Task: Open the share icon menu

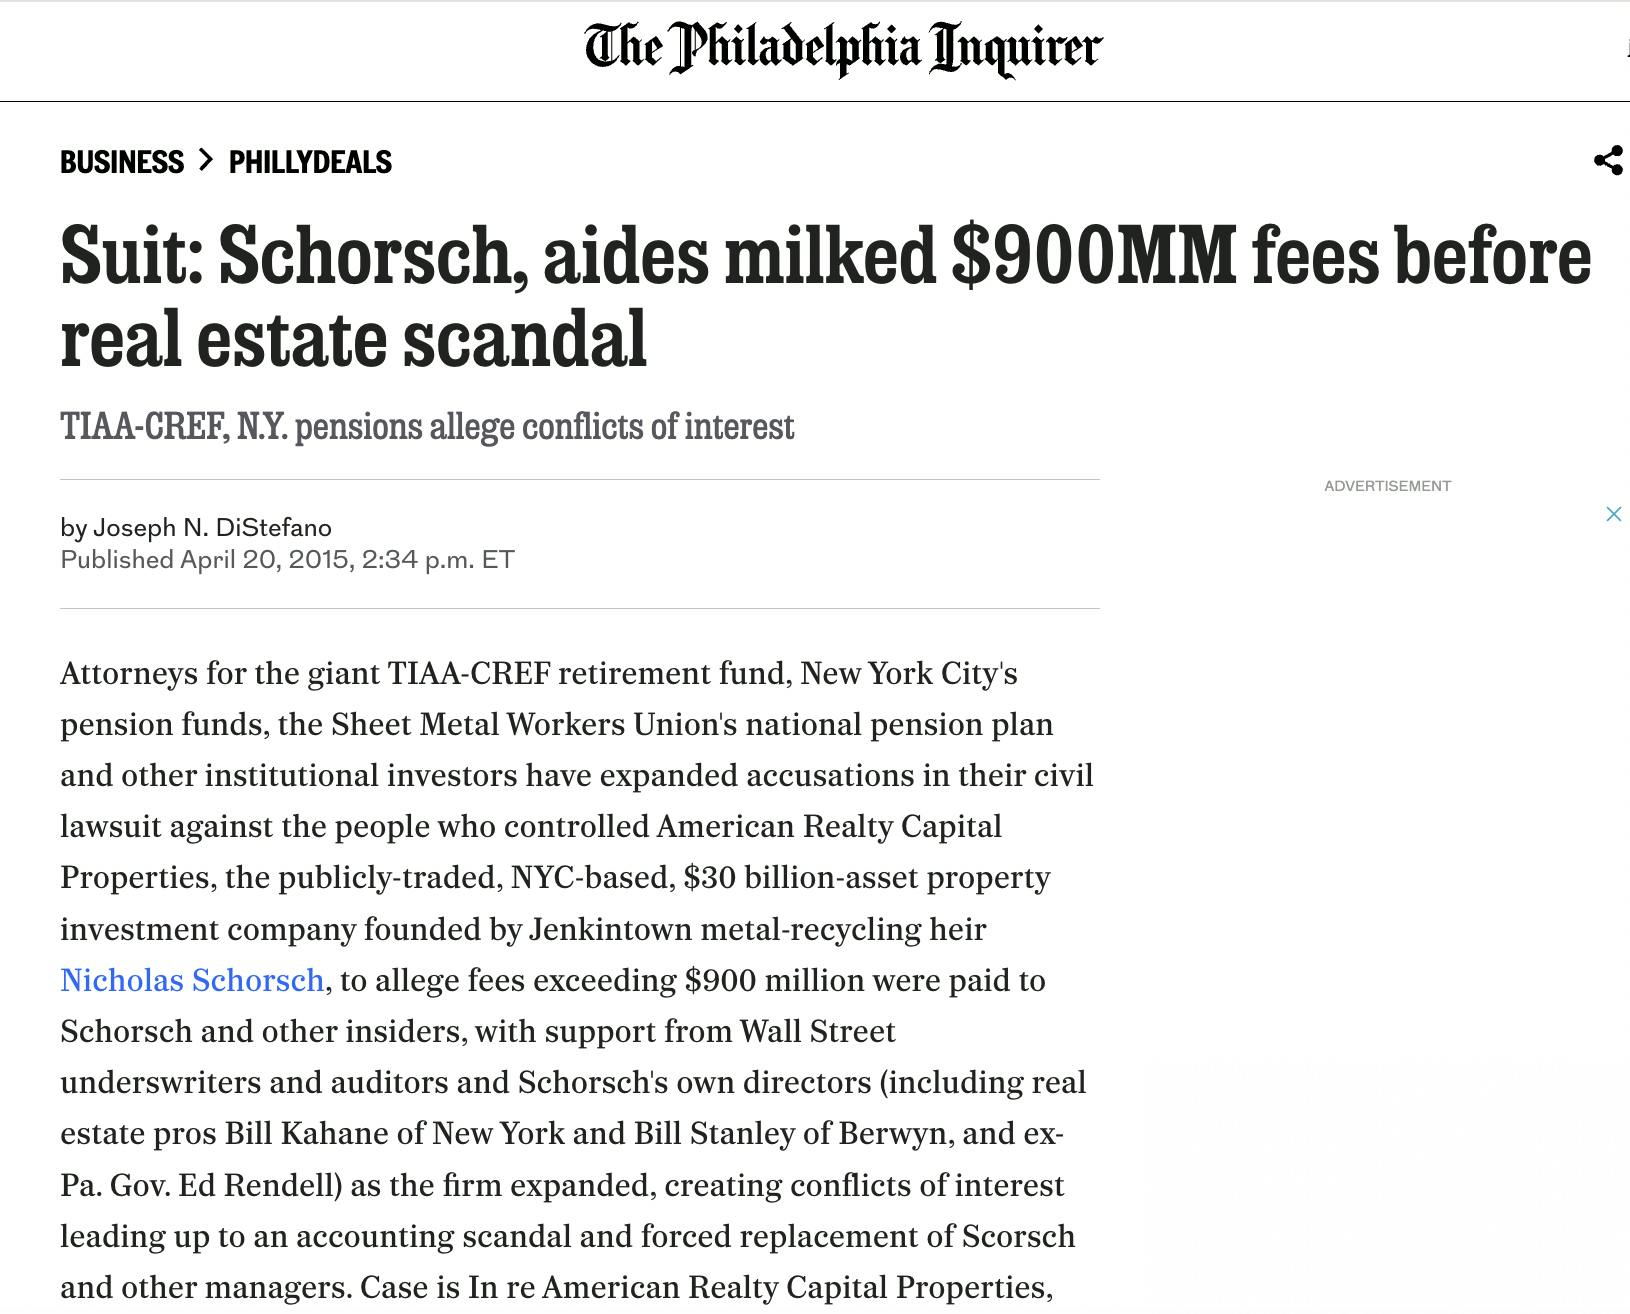Action: pyautogui.click(x=1608, y=160)
